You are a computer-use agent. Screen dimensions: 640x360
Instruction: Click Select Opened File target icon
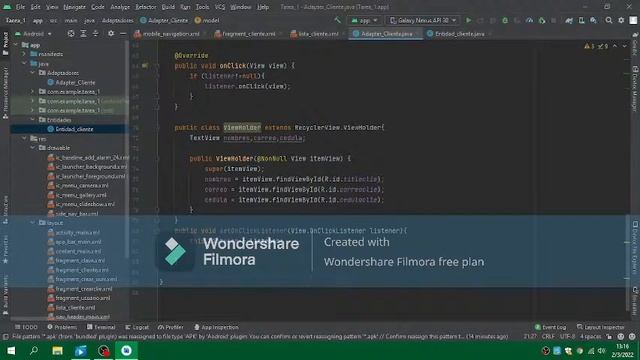(71, 33)
